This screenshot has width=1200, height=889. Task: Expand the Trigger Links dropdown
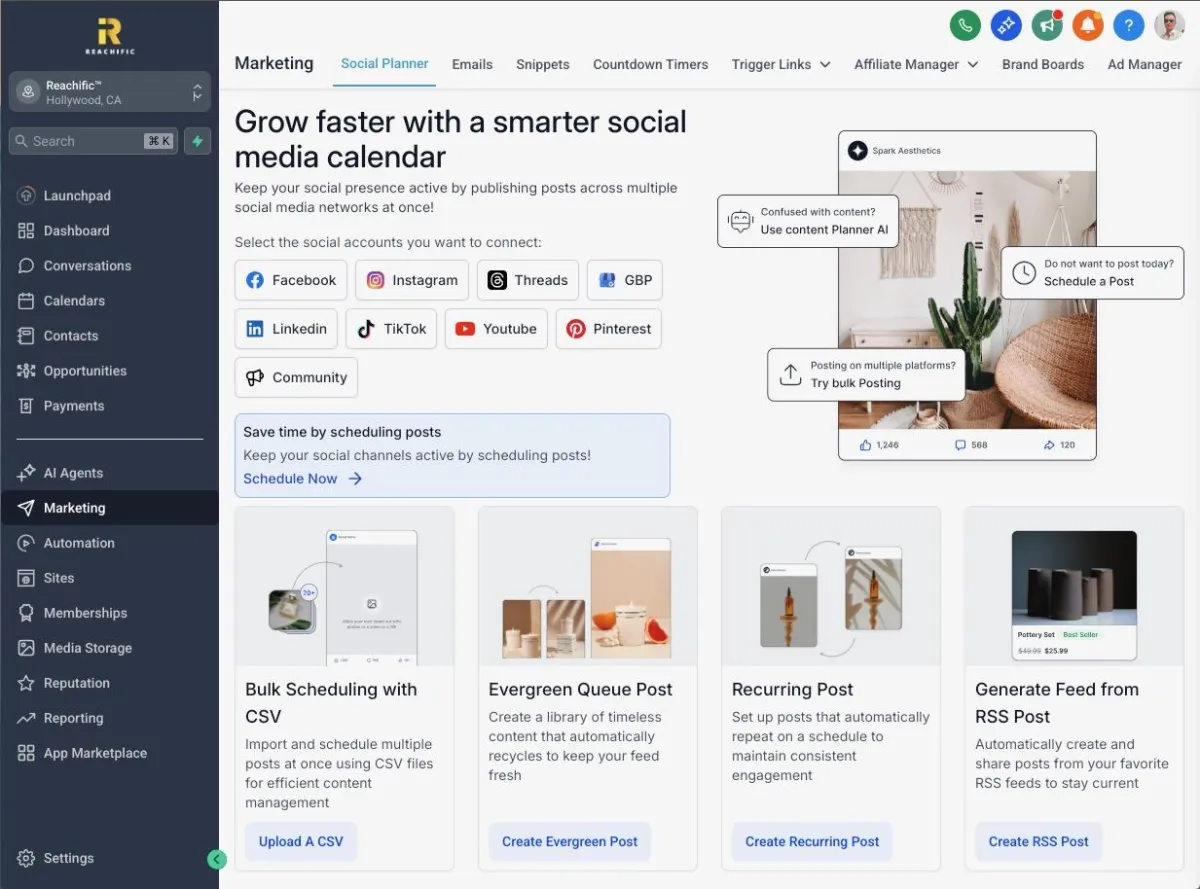781,64
